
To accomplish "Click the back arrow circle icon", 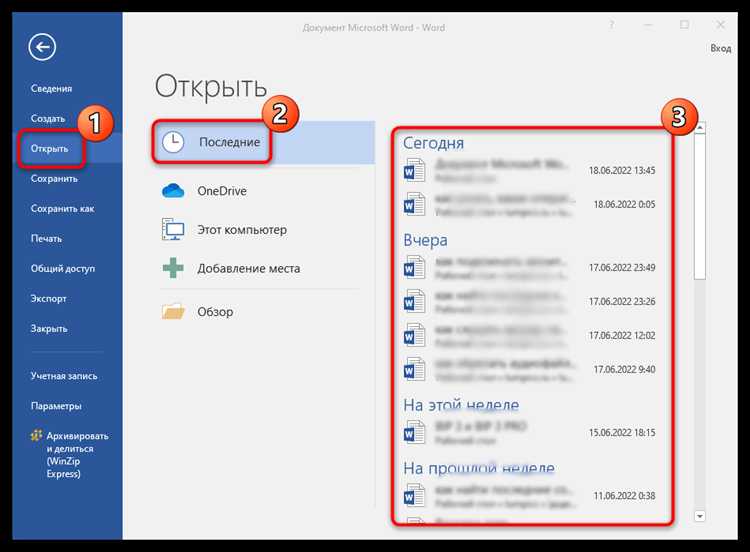I will (x=42, y=47).
